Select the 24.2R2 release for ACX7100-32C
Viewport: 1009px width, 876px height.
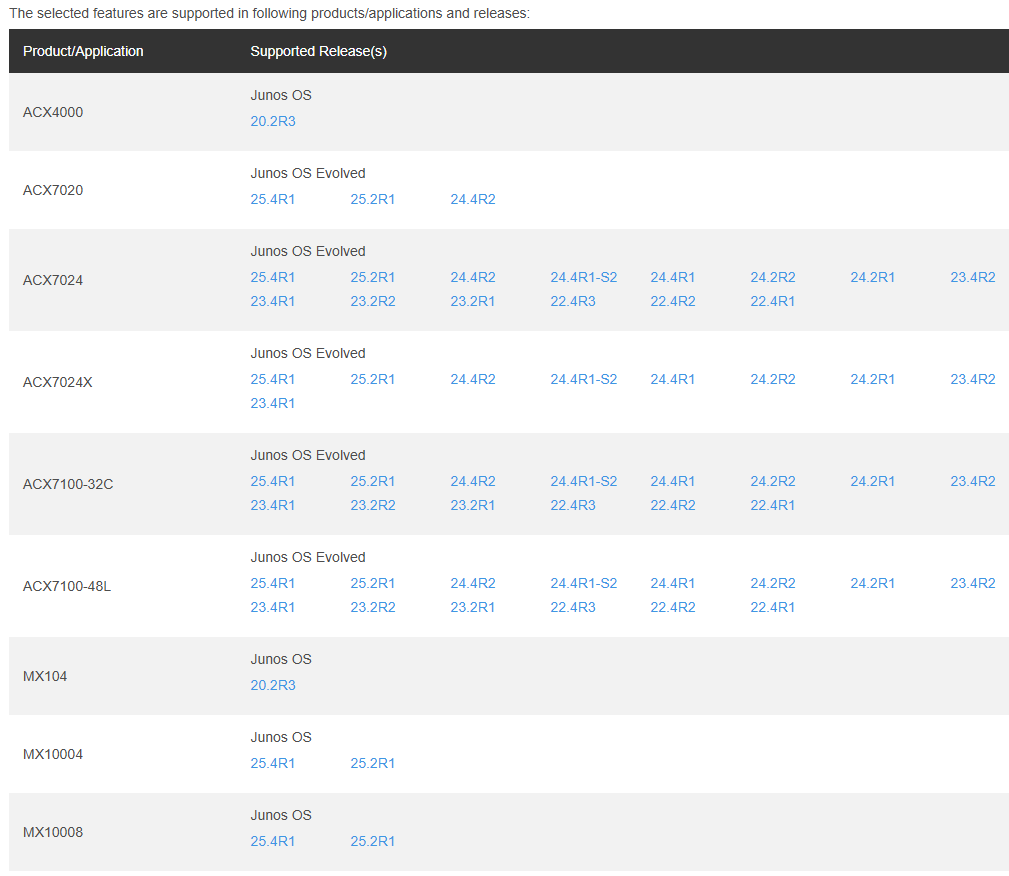[772, 481]
